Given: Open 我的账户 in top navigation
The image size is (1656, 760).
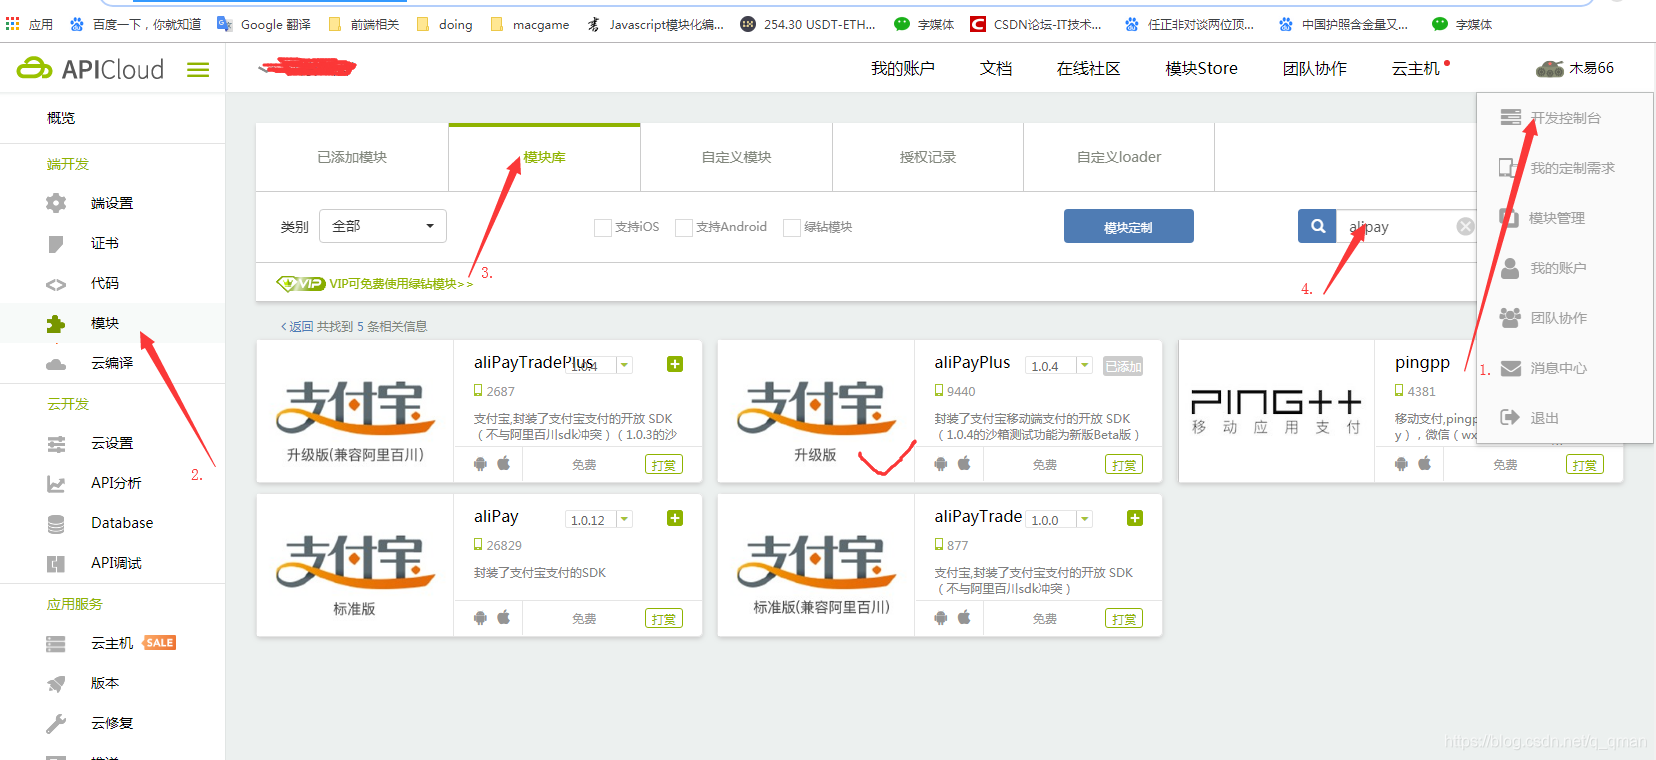Looking at the screenshot, I should 902,68.
